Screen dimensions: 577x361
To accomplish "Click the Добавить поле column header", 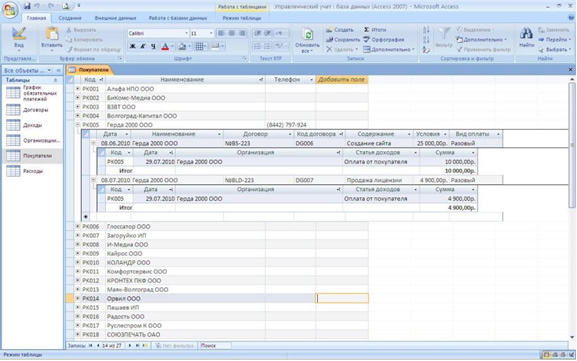I will 341,79.
